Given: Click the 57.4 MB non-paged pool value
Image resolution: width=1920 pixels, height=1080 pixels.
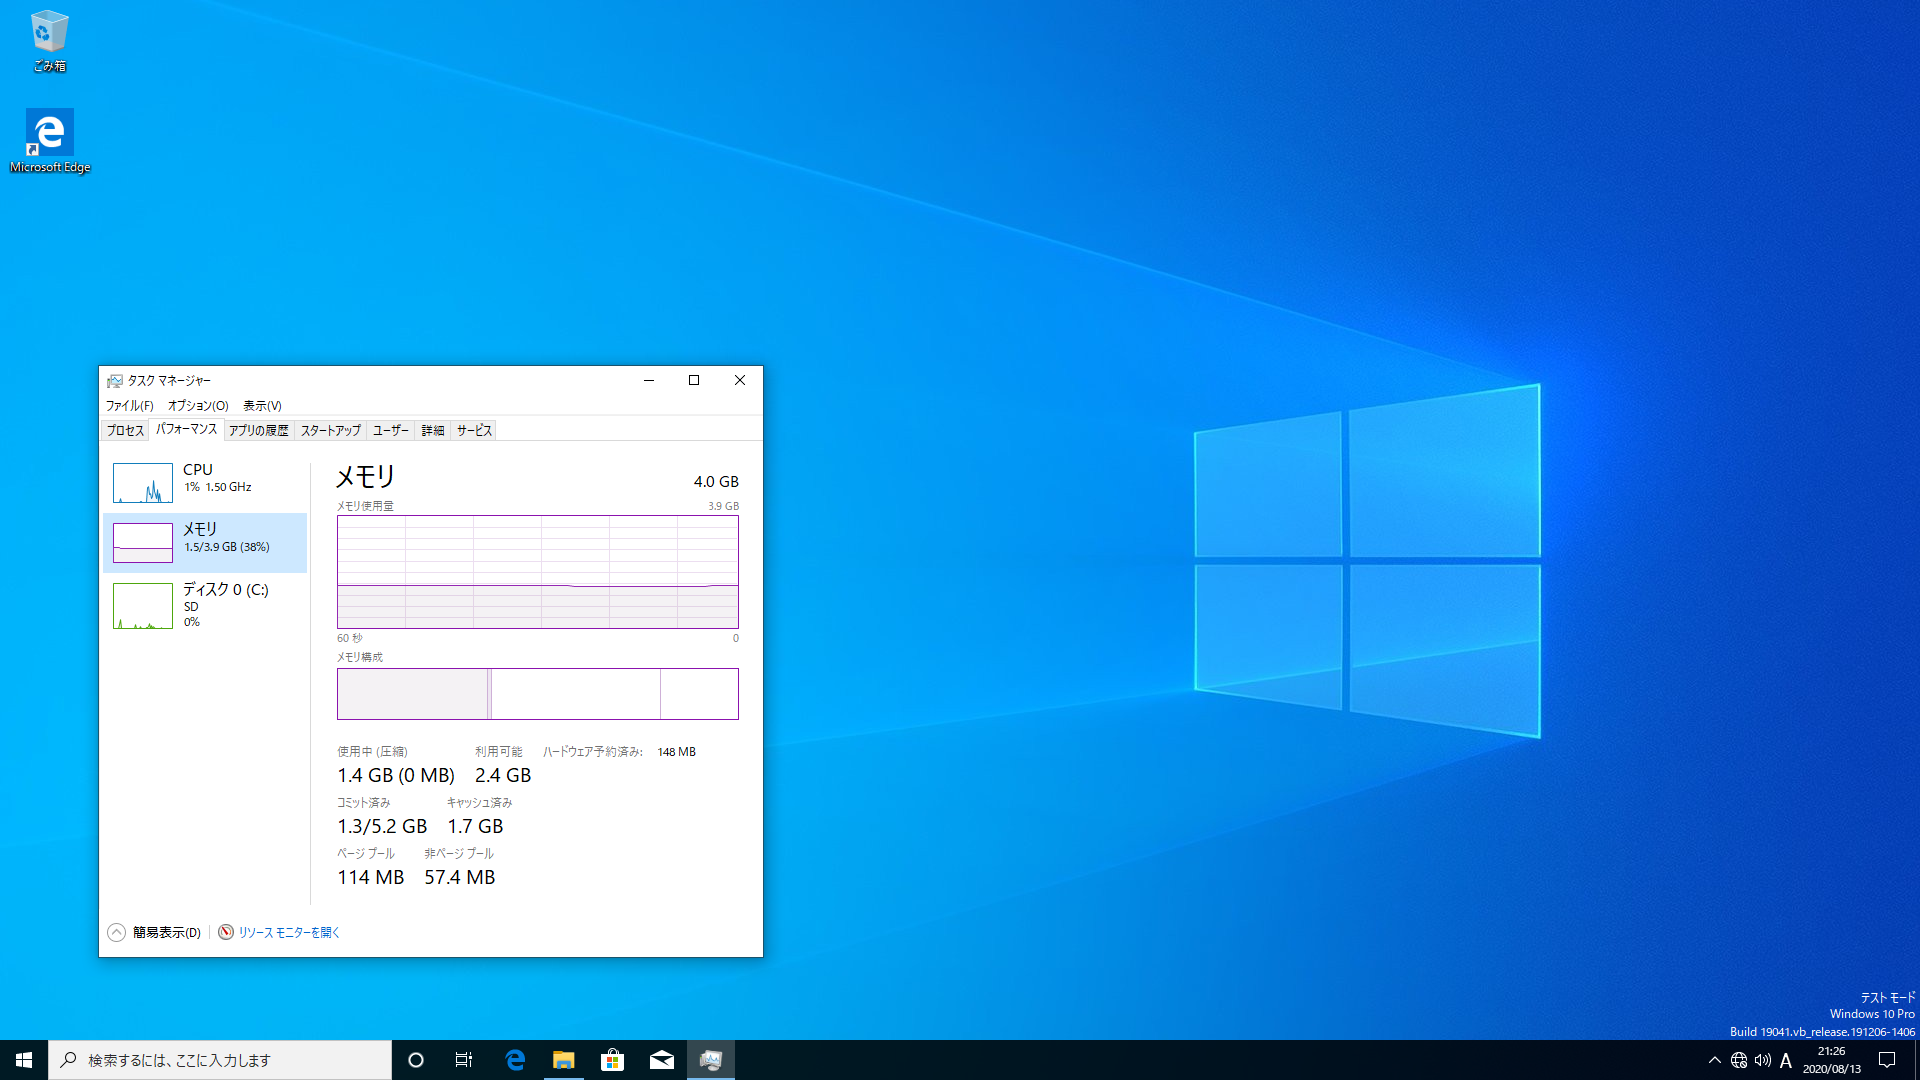Looking at the screenshot, I should (460, 878).
